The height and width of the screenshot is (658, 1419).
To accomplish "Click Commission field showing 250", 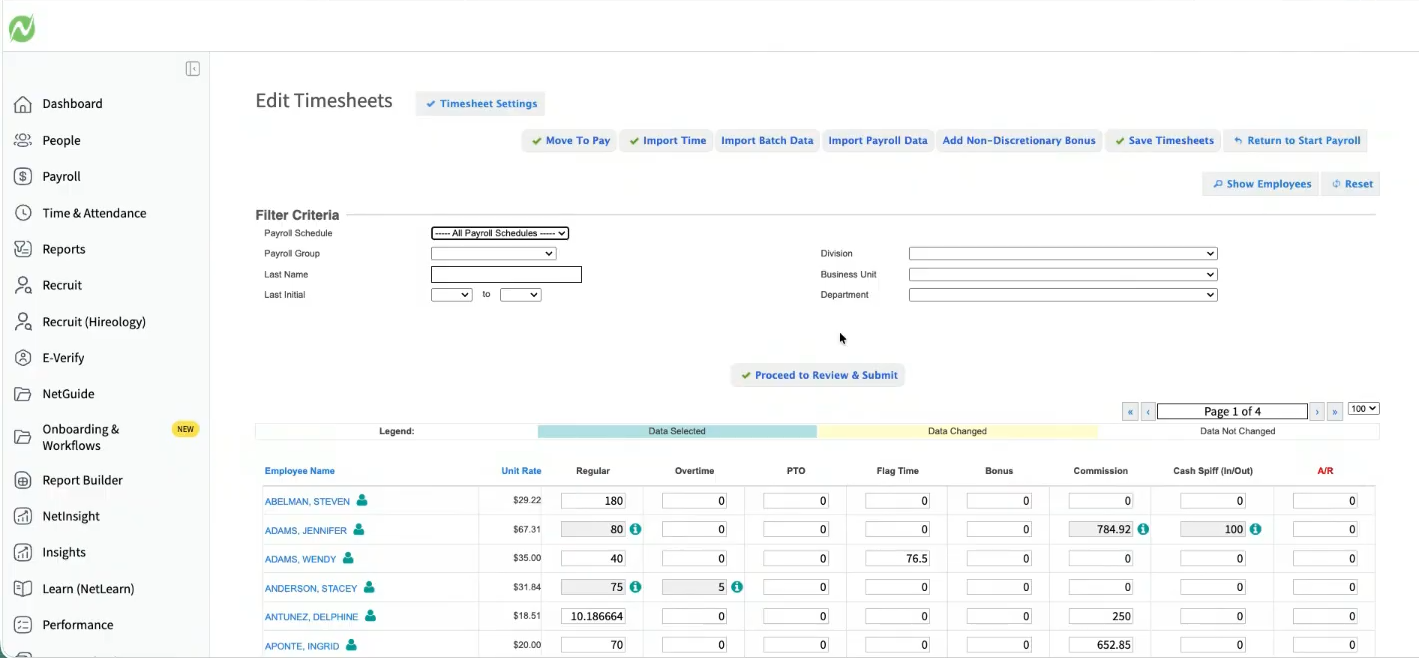I will click(x=1101, y=617).
